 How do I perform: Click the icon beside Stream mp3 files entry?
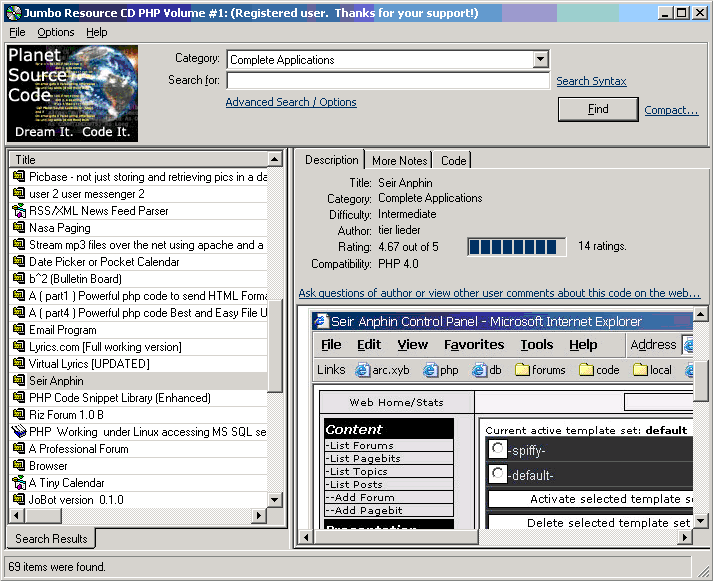19,244
